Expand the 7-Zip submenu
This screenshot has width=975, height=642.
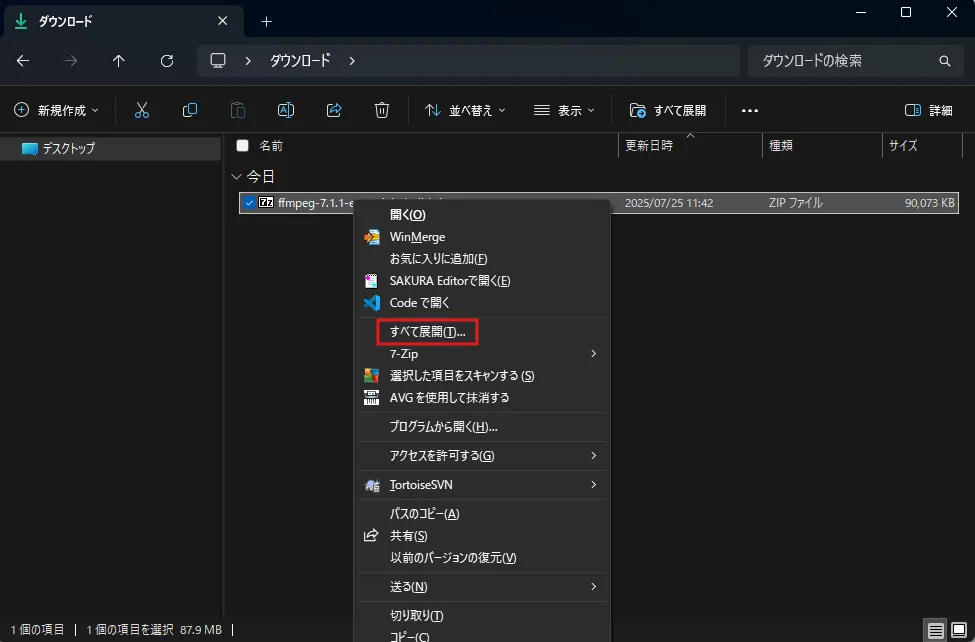pos(593,353)
